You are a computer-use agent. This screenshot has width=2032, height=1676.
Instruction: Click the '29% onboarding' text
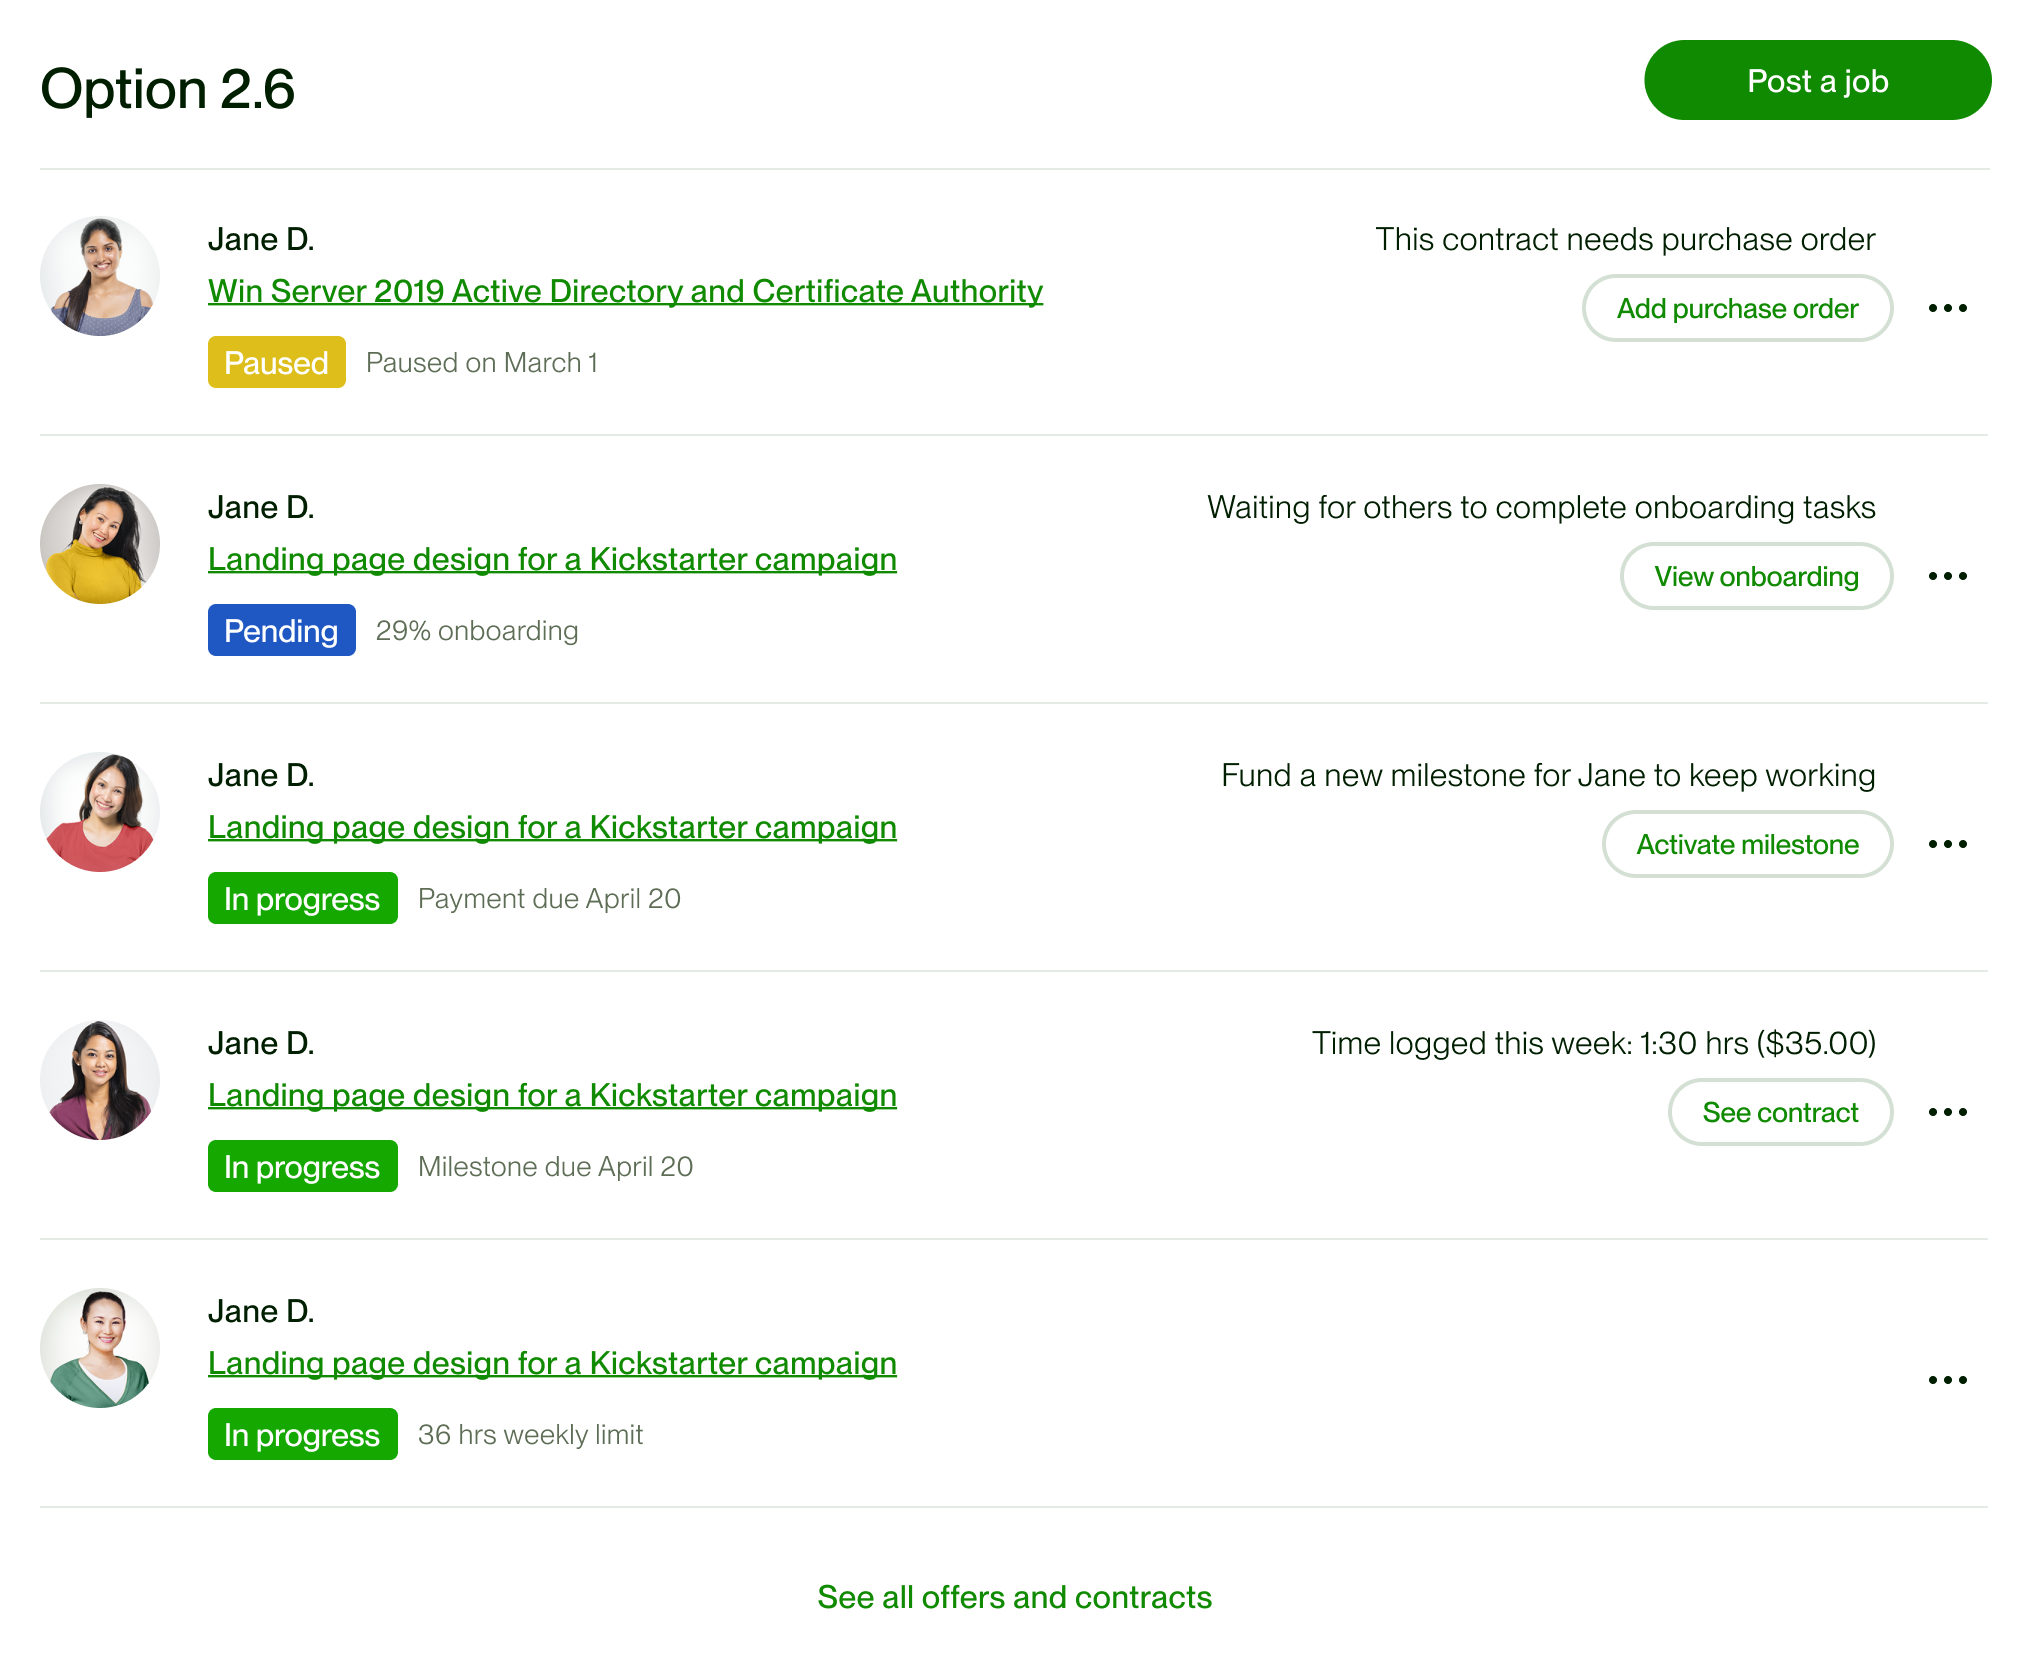[477, 630]
